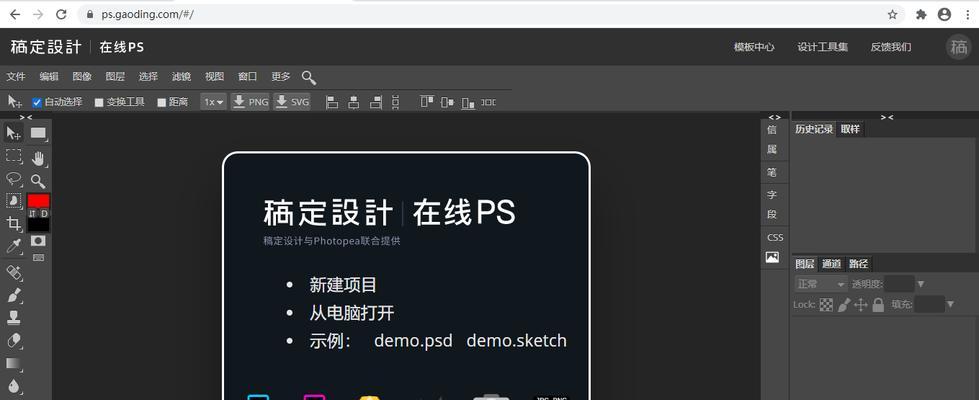Click align top edges icon
979x400 pixels.
(x=427, y=102)
